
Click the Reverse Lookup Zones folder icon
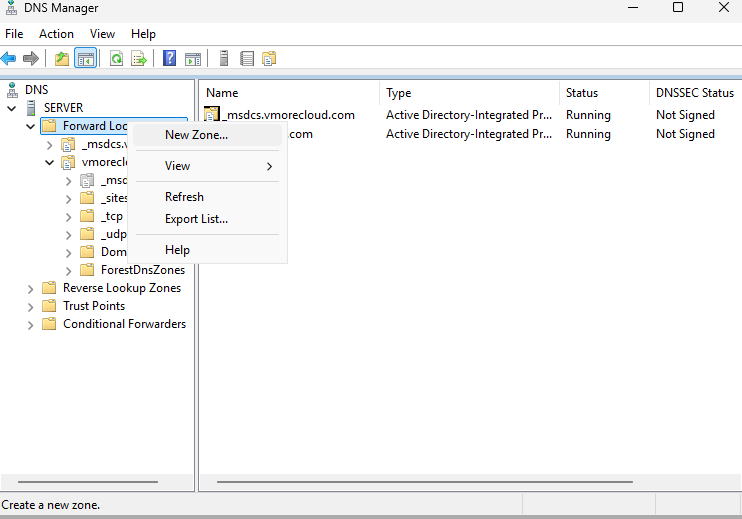pyautogui.click(x=49, y=288)
